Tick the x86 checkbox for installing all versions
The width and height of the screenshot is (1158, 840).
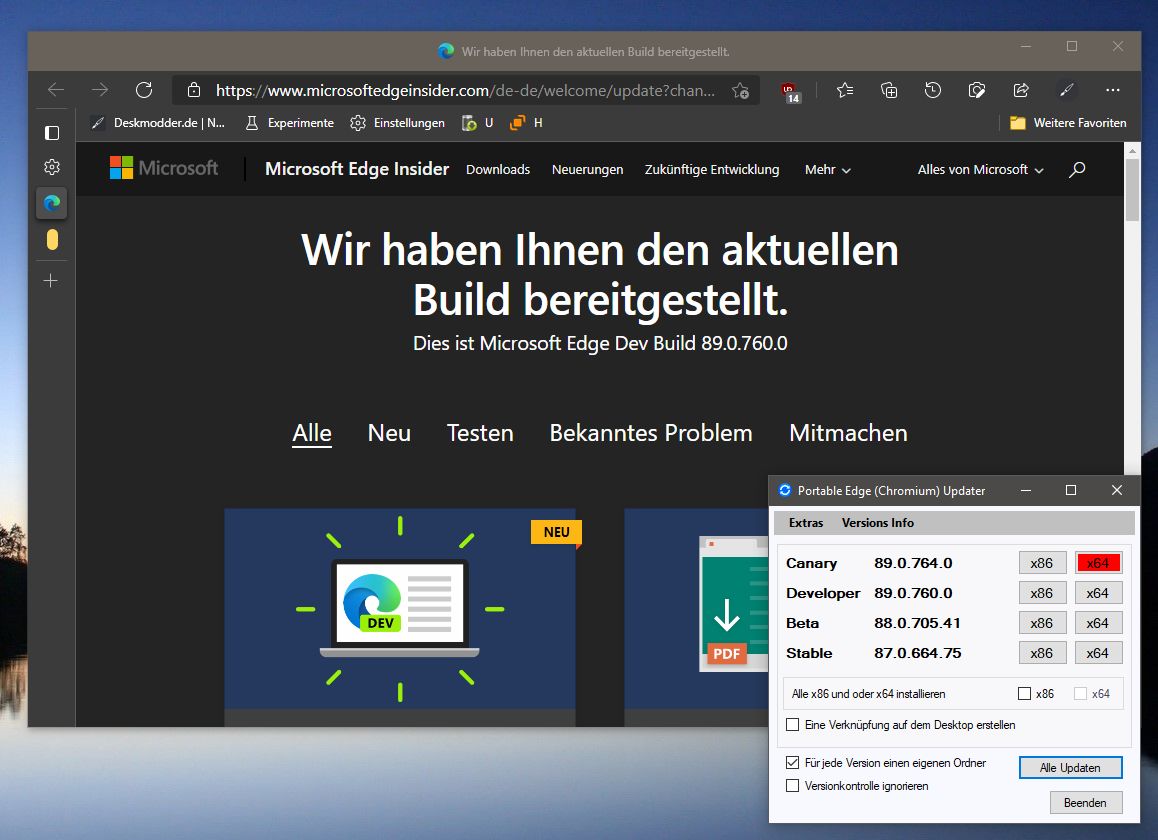[x=1024, y=694]
